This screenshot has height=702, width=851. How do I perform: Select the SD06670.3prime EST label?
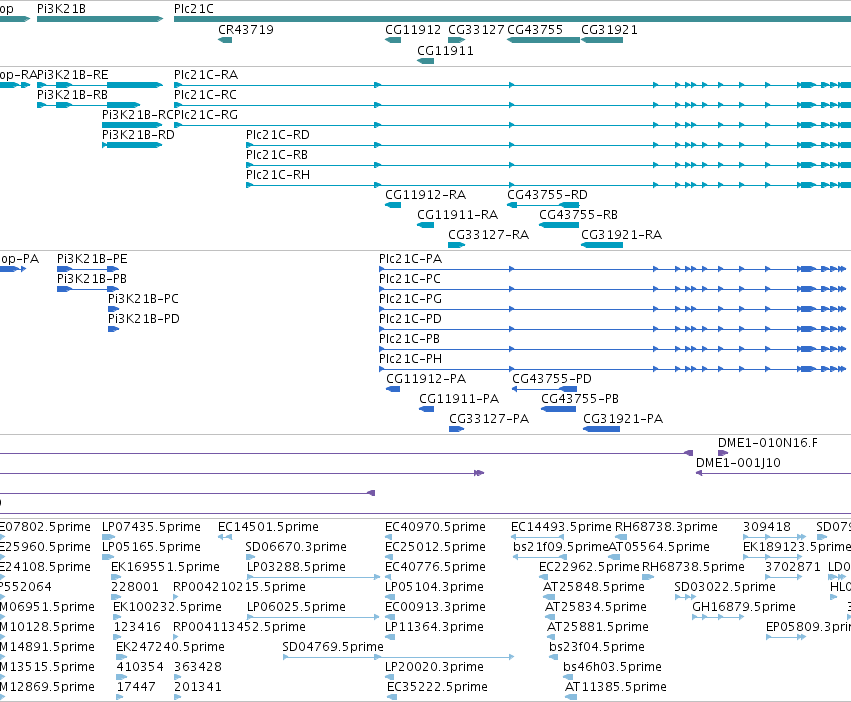pos(296,547)
